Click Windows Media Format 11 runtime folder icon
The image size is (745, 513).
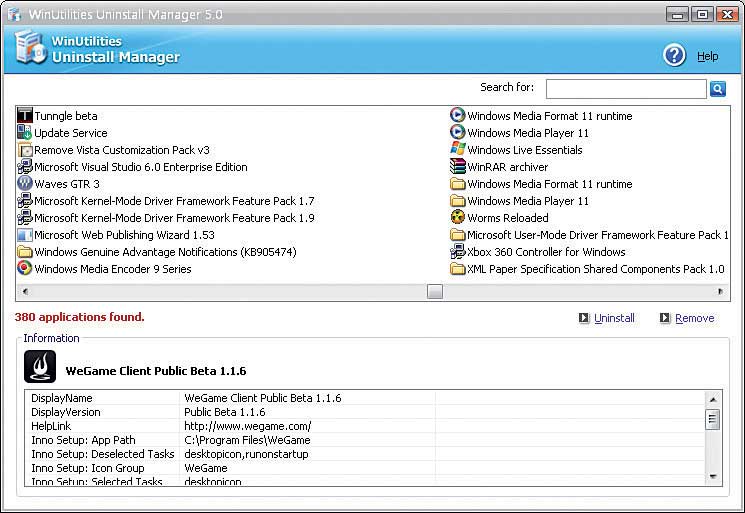click(458, 184)
